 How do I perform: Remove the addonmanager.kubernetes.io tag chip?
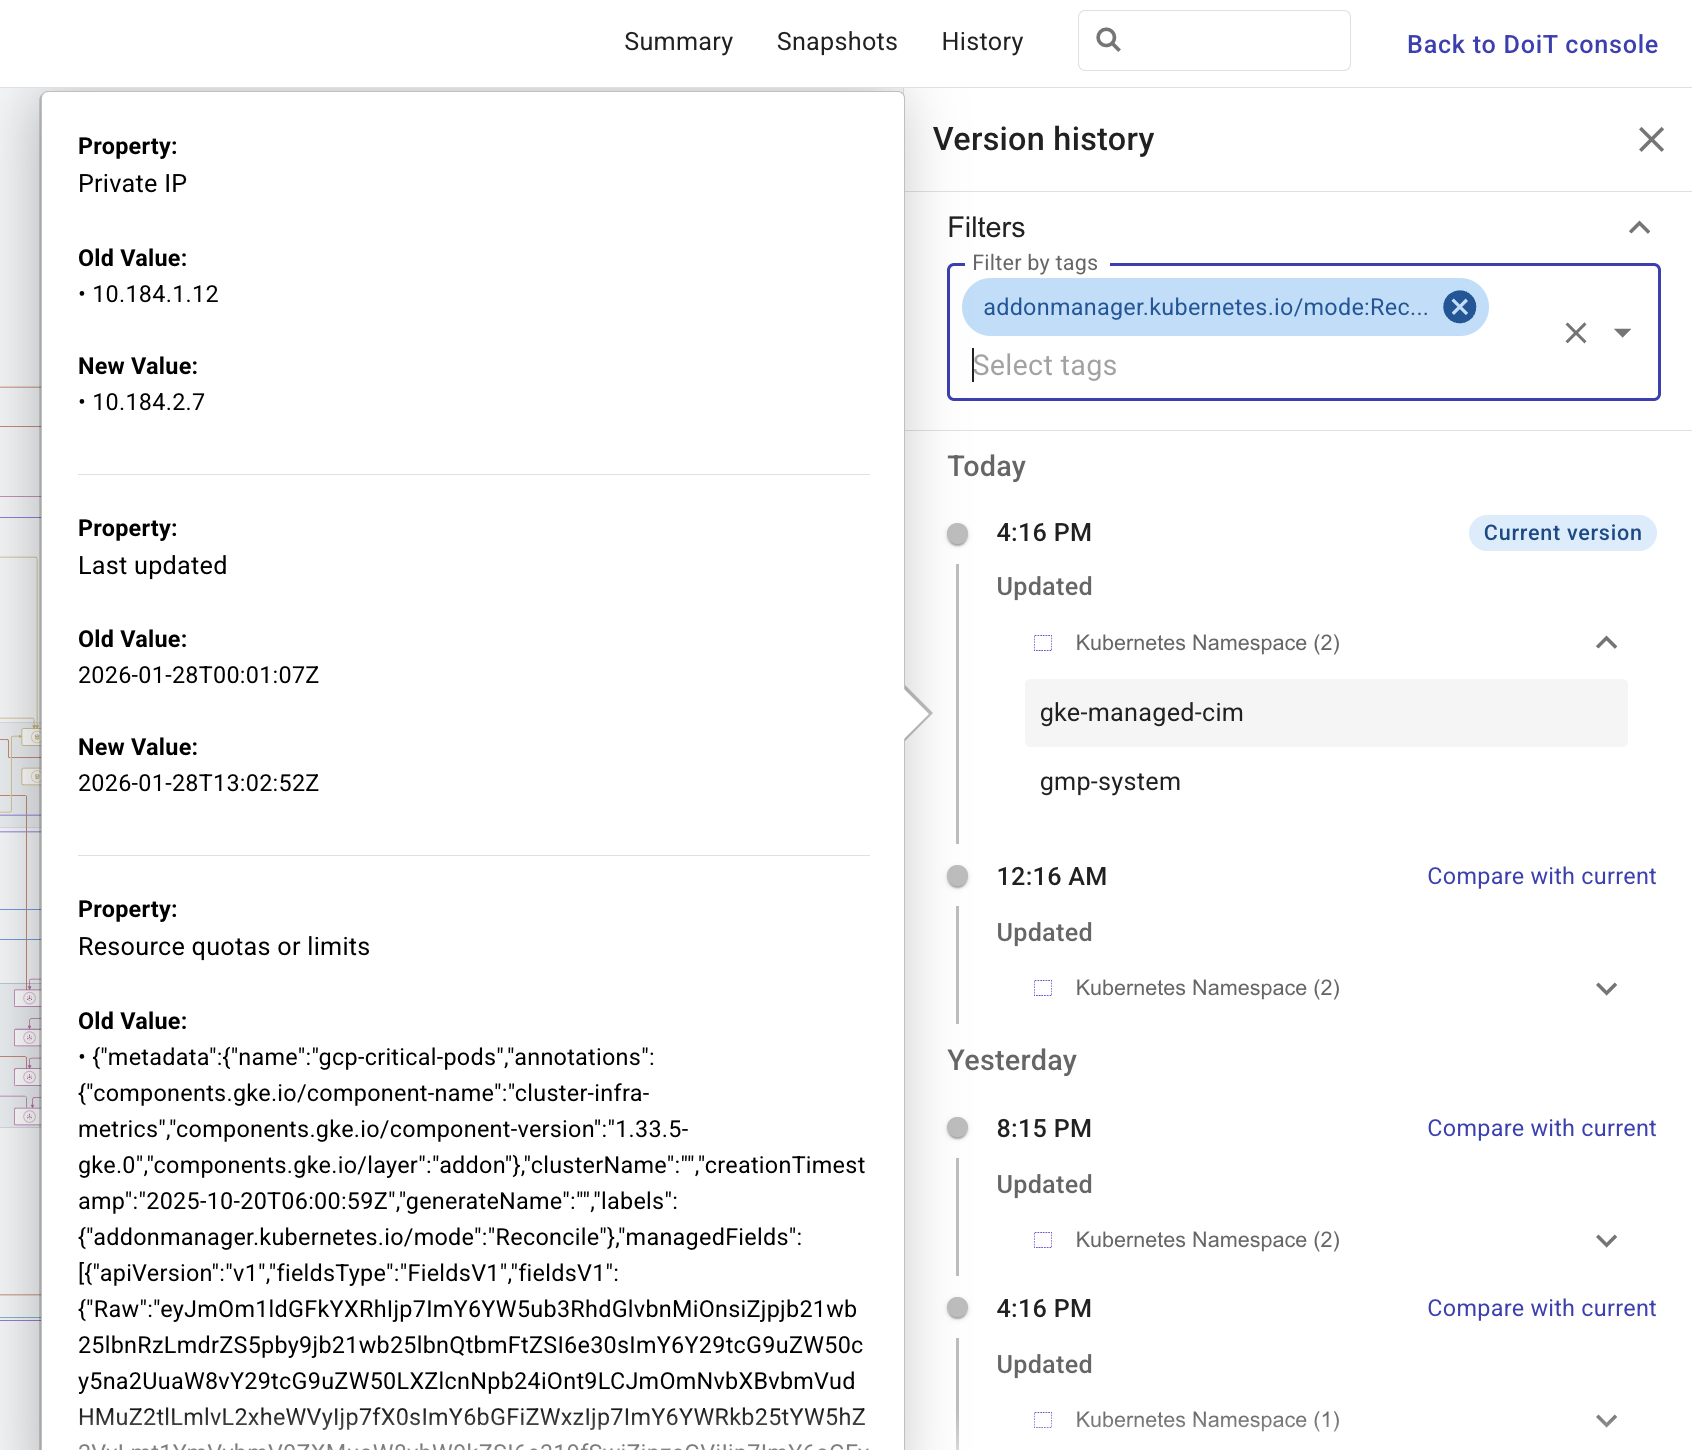click(x=1459, y=307)
